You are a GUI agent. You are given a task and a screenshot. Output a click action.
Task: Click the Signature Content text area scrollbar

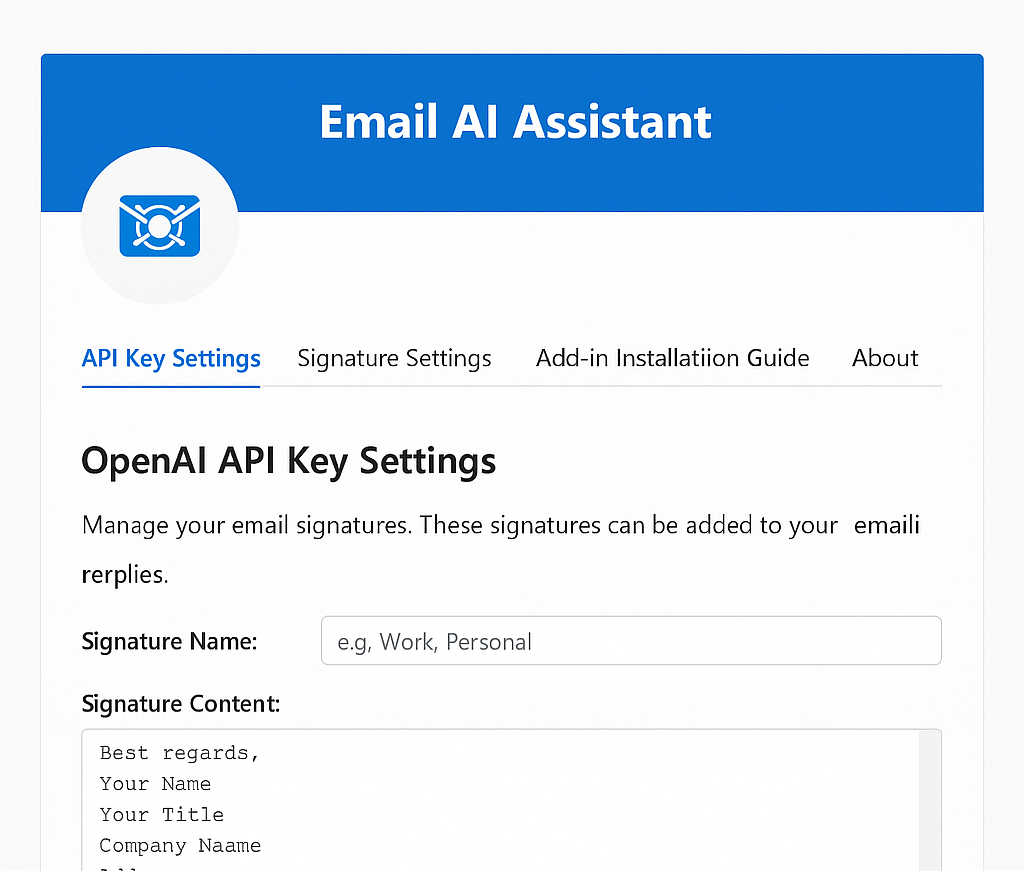pos(929,800)
